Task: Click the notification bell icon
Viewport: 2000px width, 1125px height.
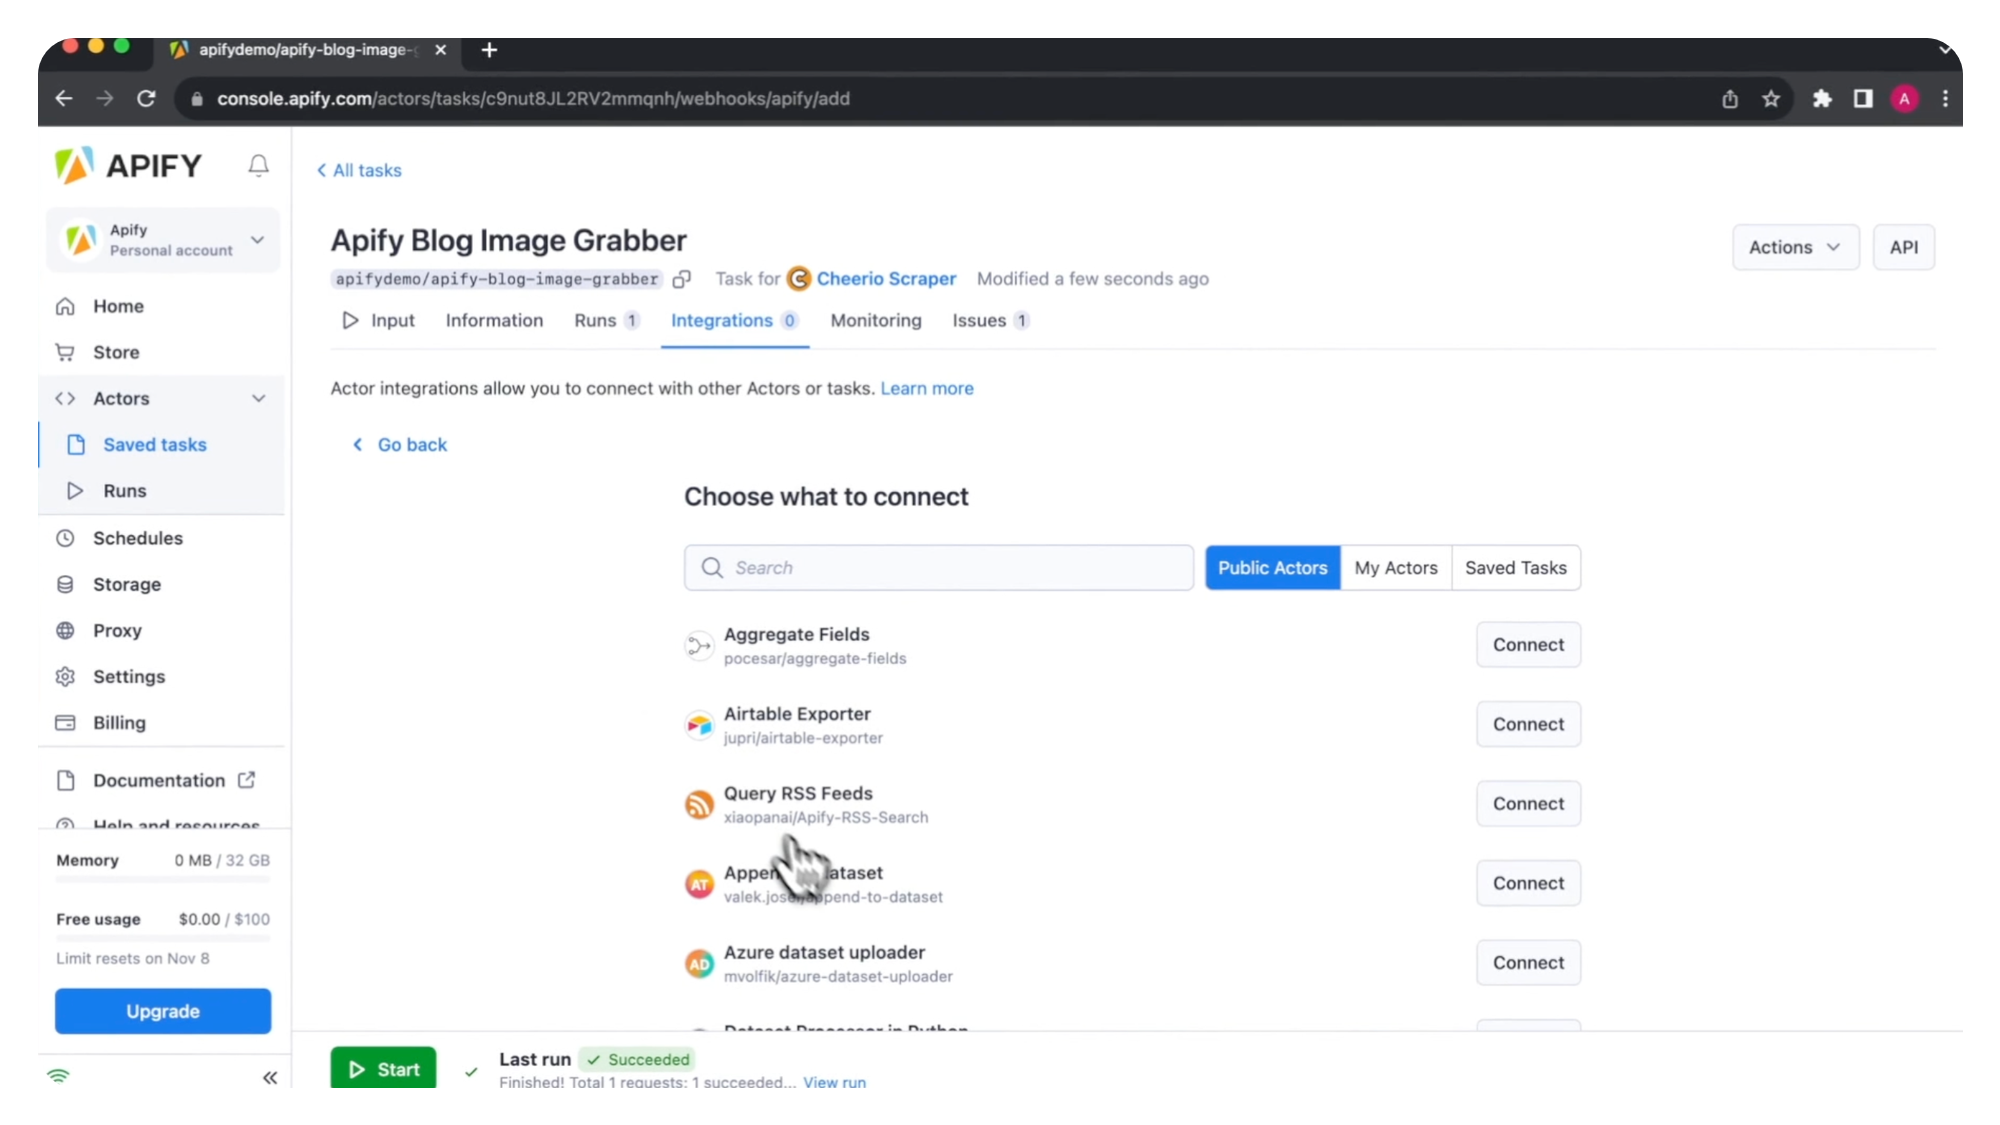Action: 258,165
